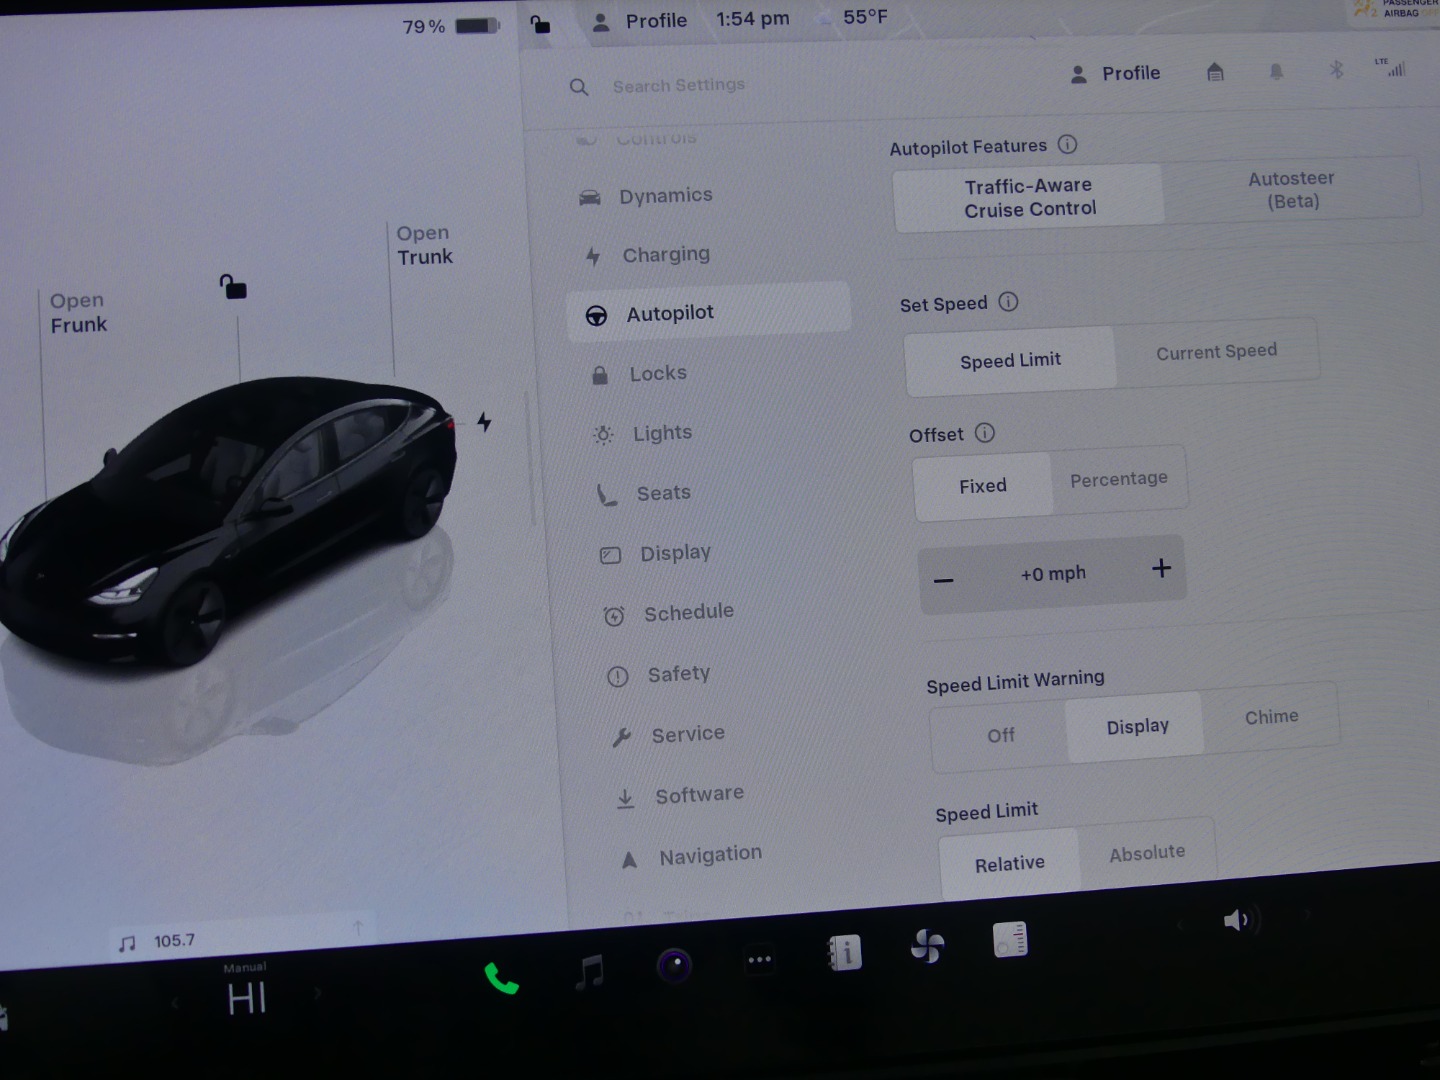Launch the music note app in dock
Image resolution: width=1440 pixels, height=1080 pixels.
pos(589,971)
